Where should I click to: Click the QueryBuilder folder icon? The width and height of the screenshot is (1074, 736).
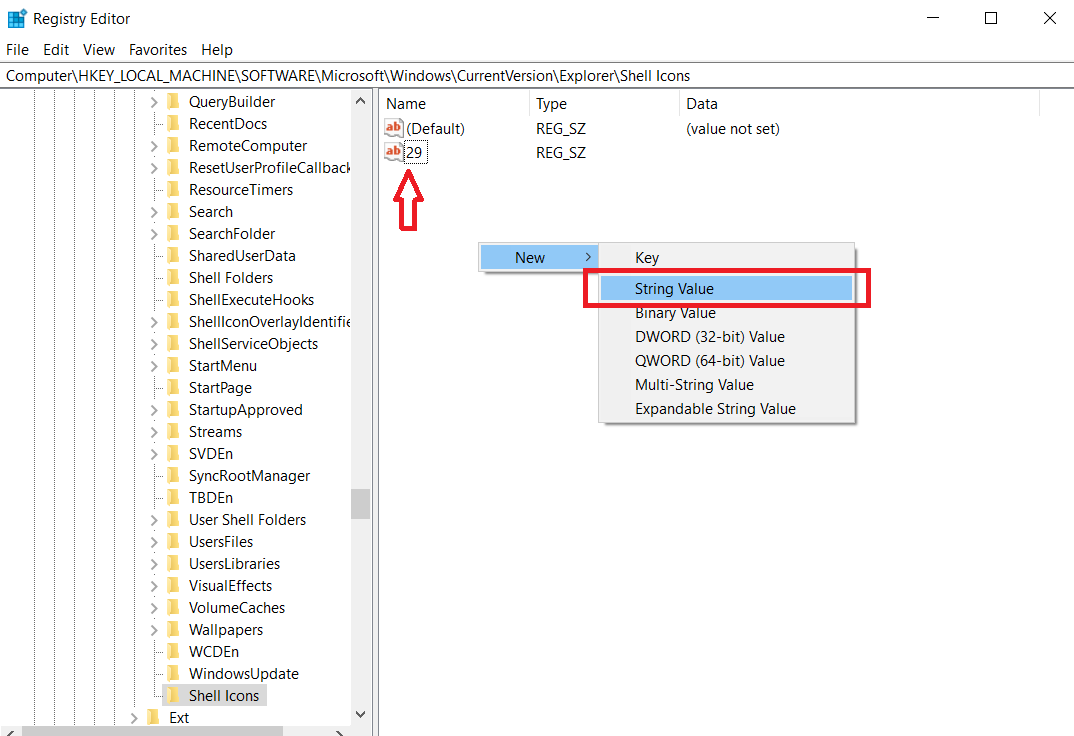click(173, 101)
